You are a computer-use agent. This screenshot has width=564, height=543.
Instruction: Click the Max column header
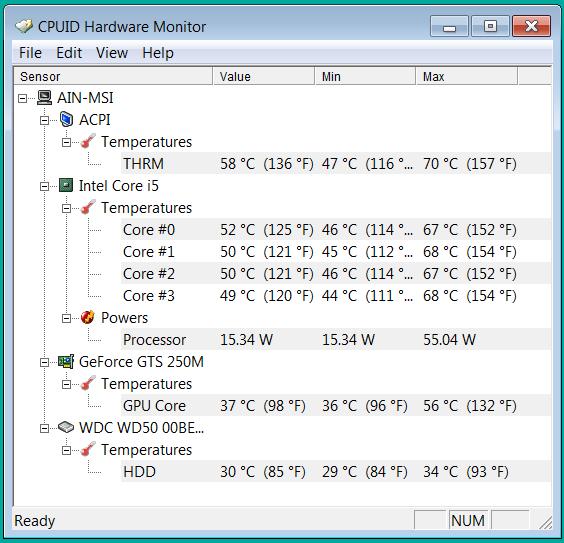click(x=467, y=76)
